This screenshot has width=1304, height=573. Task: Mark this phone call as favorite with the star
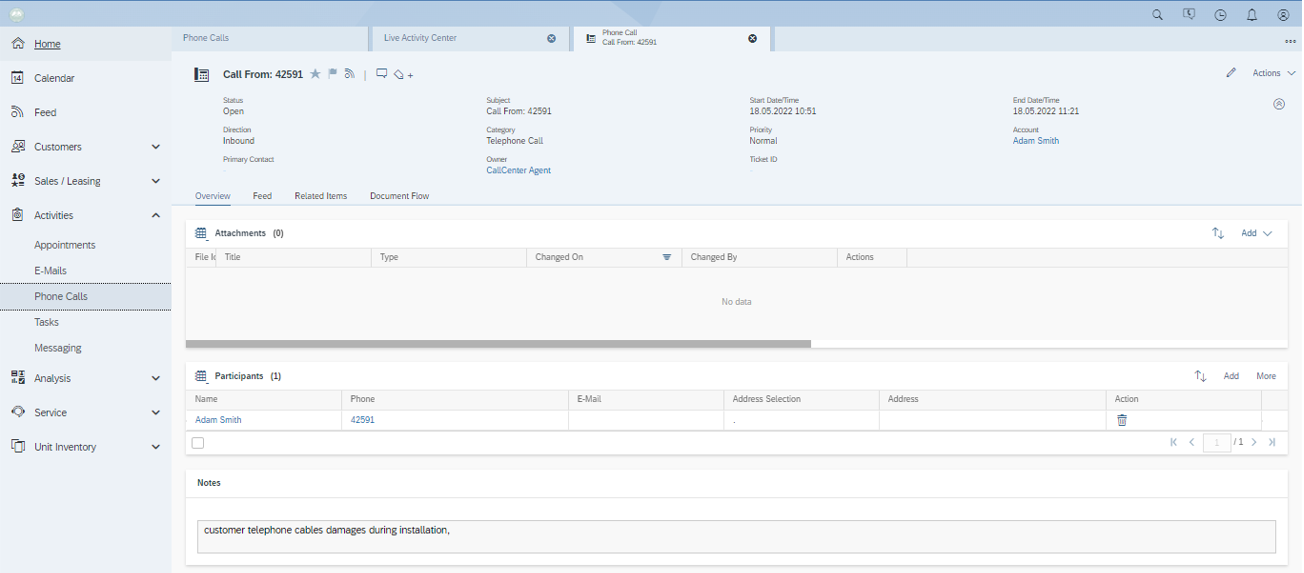[315, 74]
